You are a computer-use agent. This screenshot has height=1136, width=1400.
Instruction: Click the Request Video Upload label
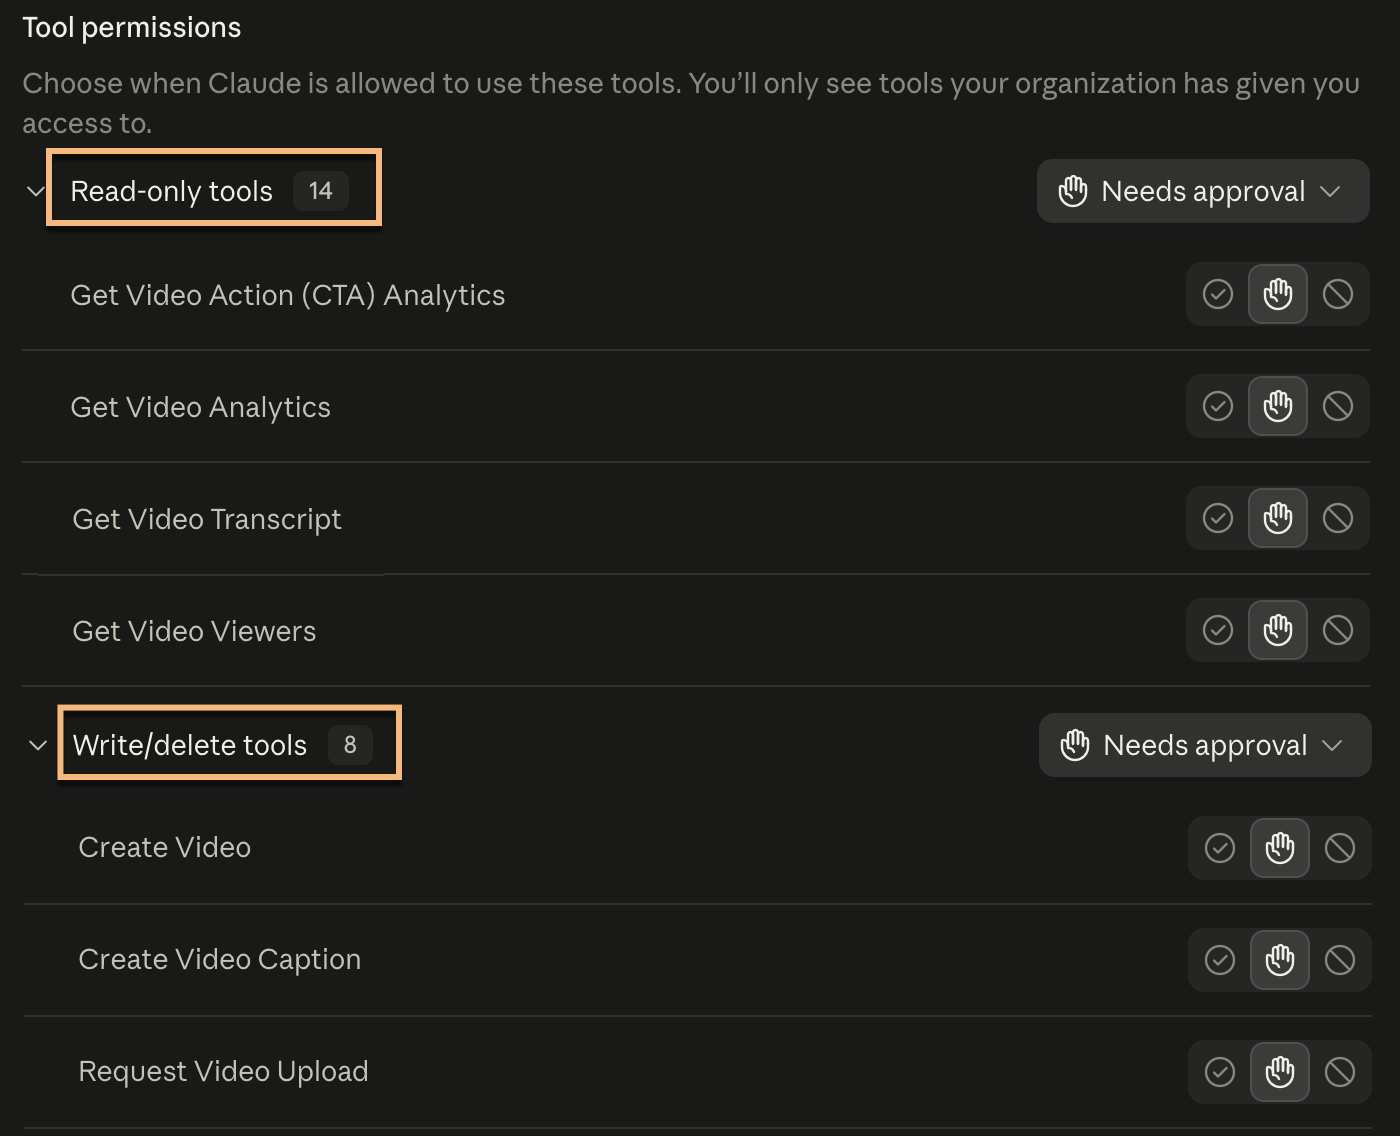223,1071
